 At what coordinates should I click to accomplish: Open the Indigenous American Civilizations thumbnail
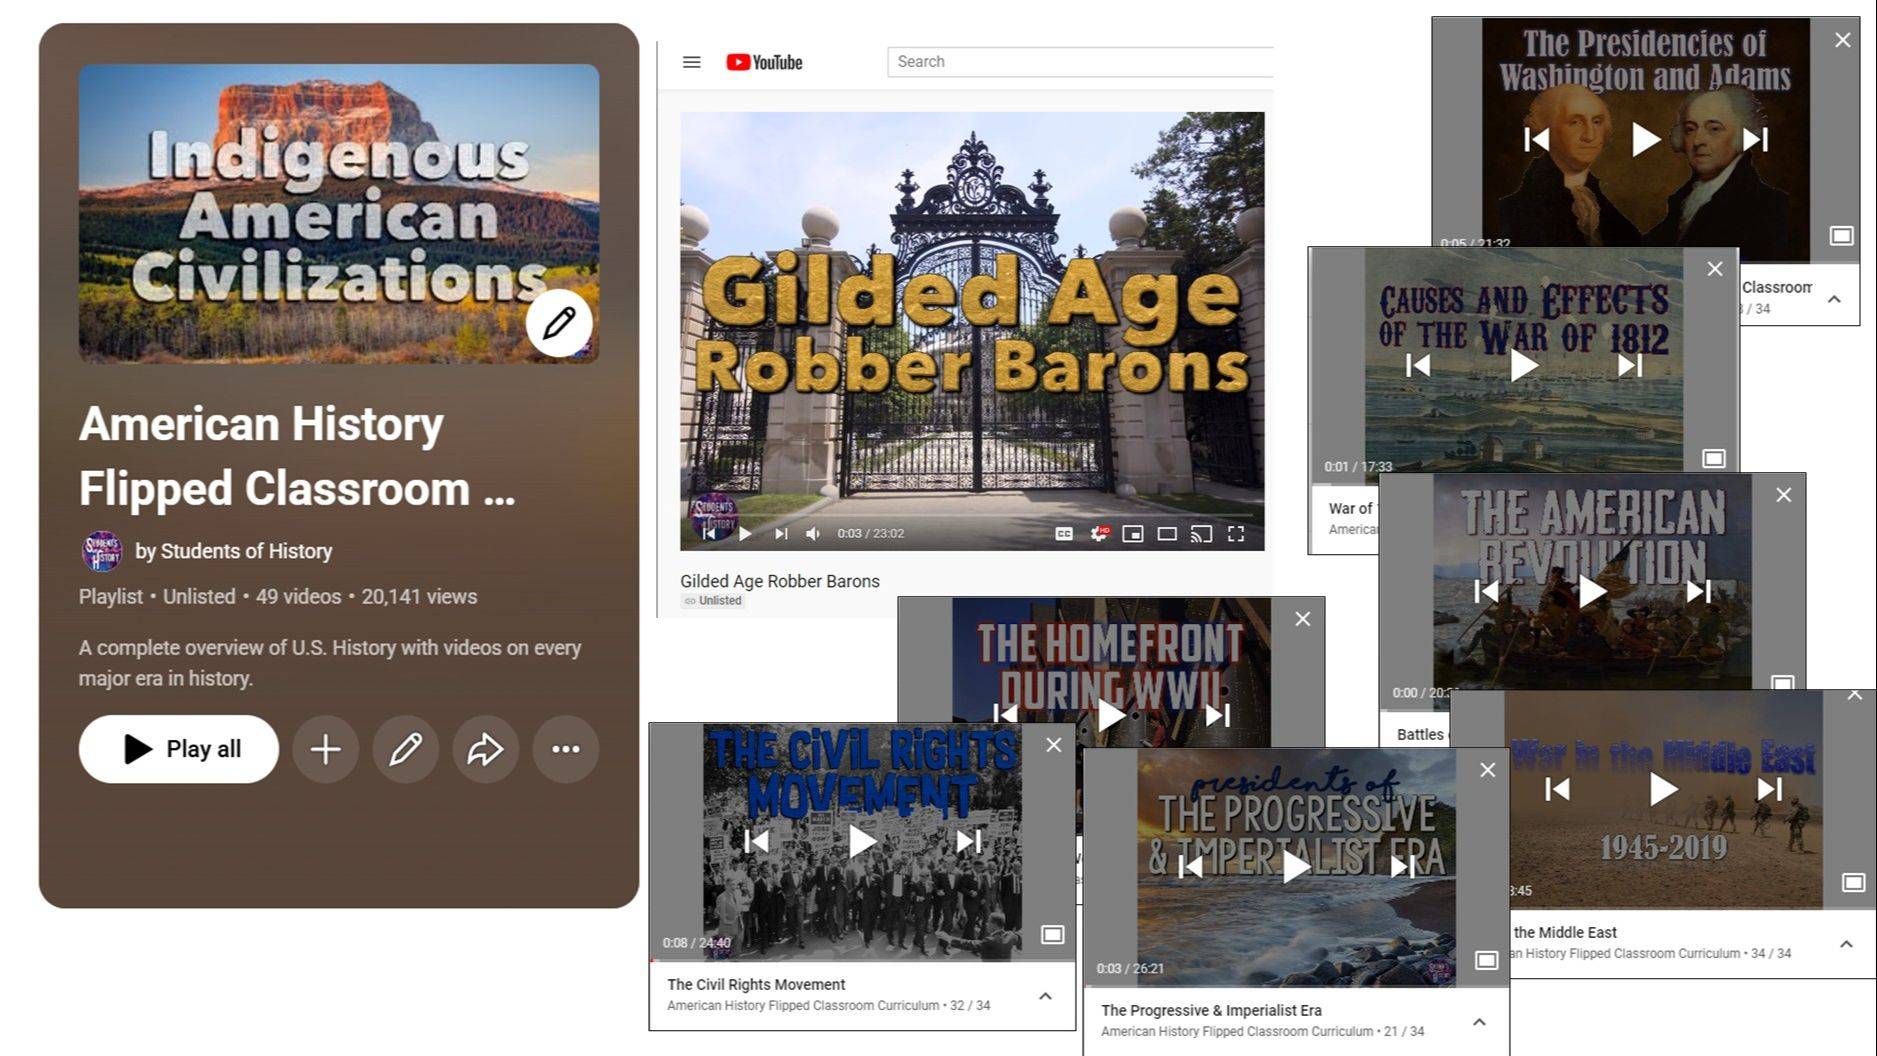[339, 214]
